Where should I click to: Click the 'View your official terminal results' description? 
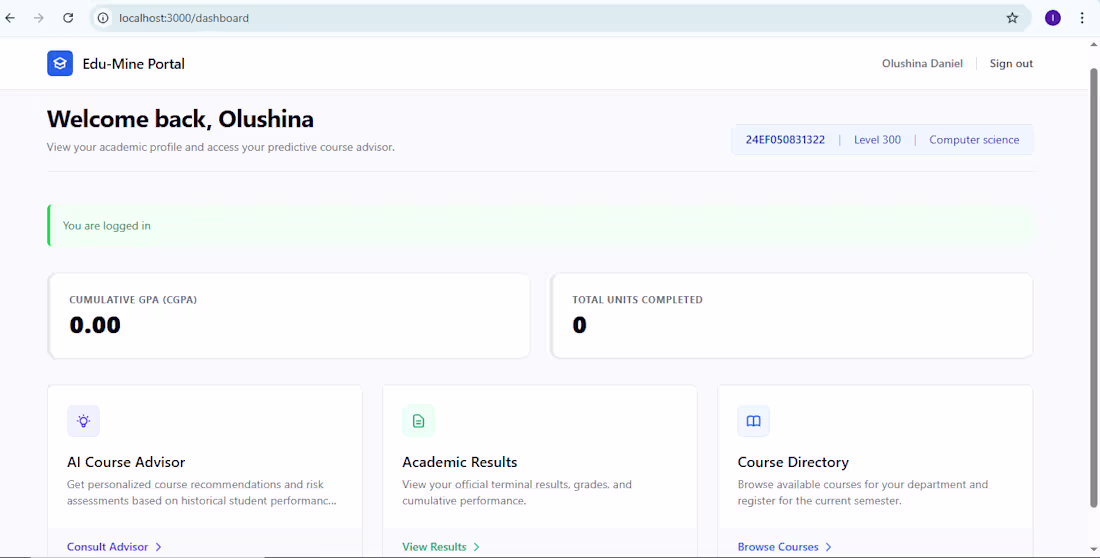[x=517, y=493]
